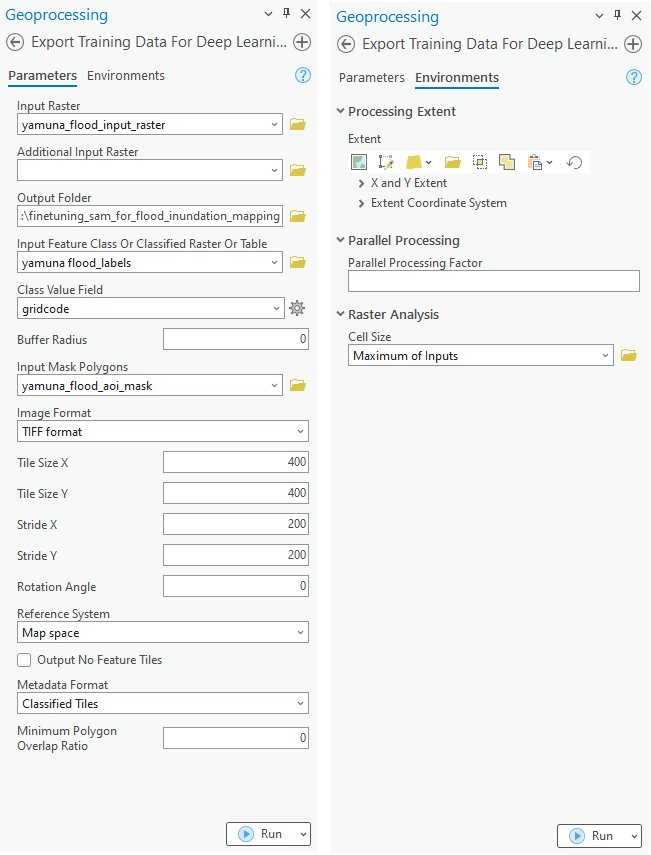The width and height of the screenshot is (651, 855).
Task: Browse for the Input Raster folder
Action: point(297,125)
